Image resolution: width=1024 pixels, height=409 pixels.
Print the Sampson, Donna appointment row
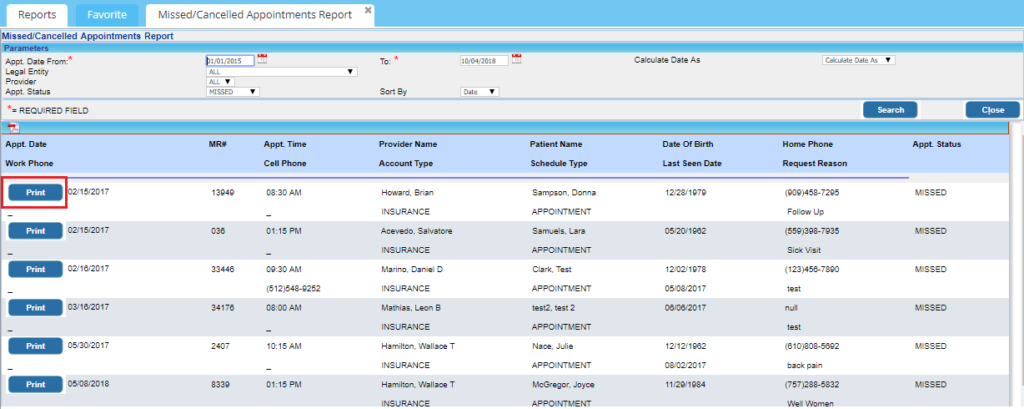[x=35, y=193]
